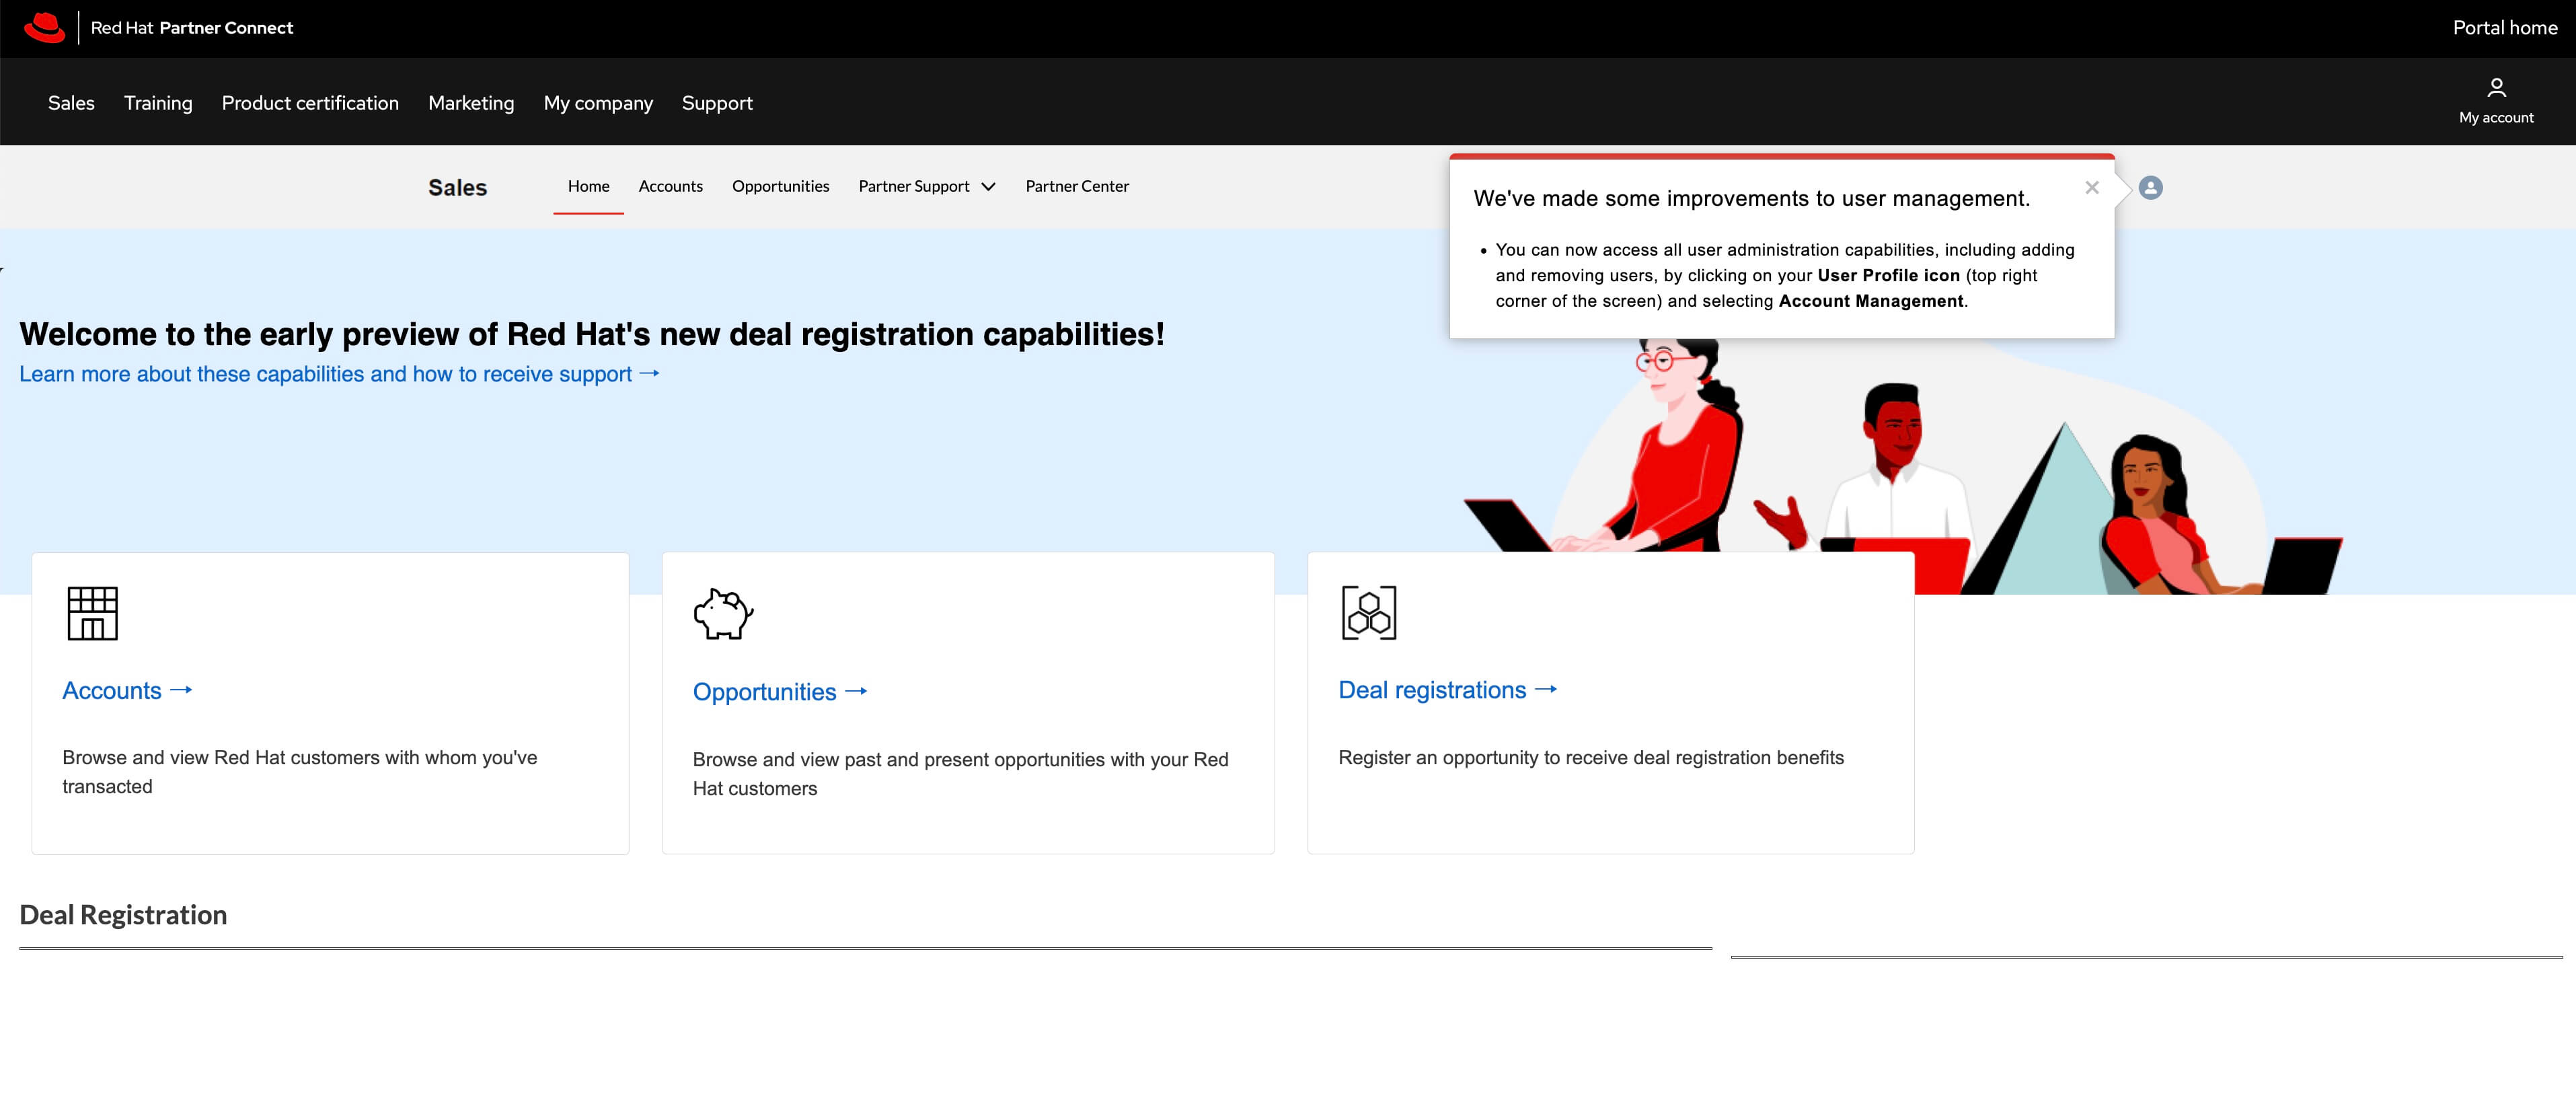Open the Product certification menu

(310, 103)
